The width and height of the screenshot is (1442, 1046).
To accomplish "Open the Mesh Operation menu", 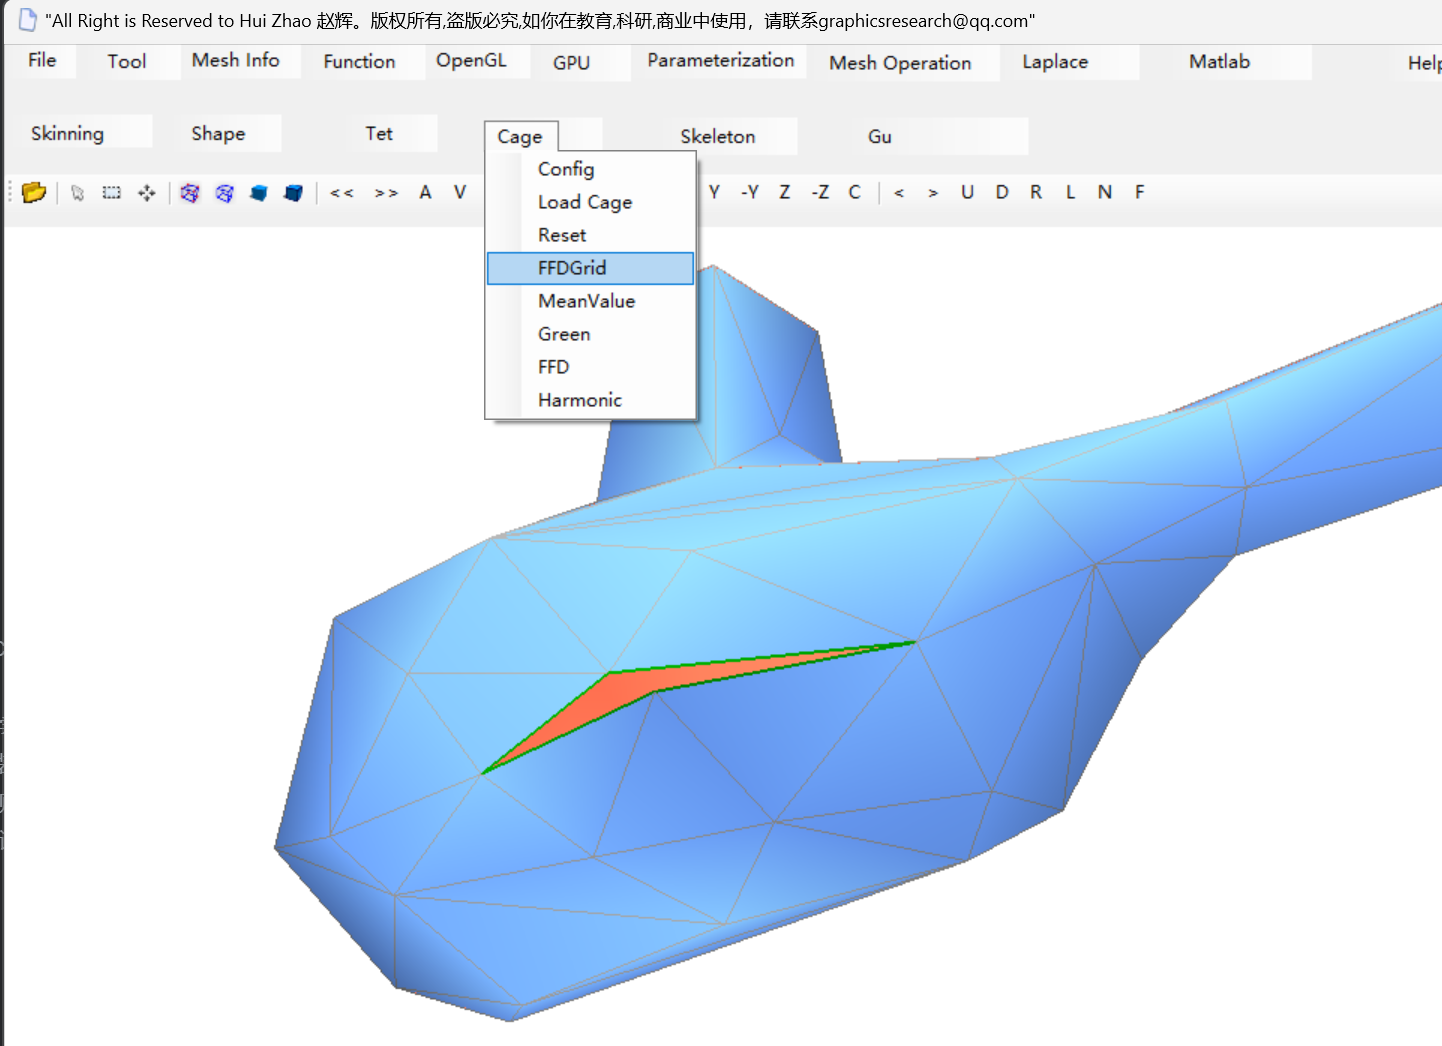I will tap(900, 62).
